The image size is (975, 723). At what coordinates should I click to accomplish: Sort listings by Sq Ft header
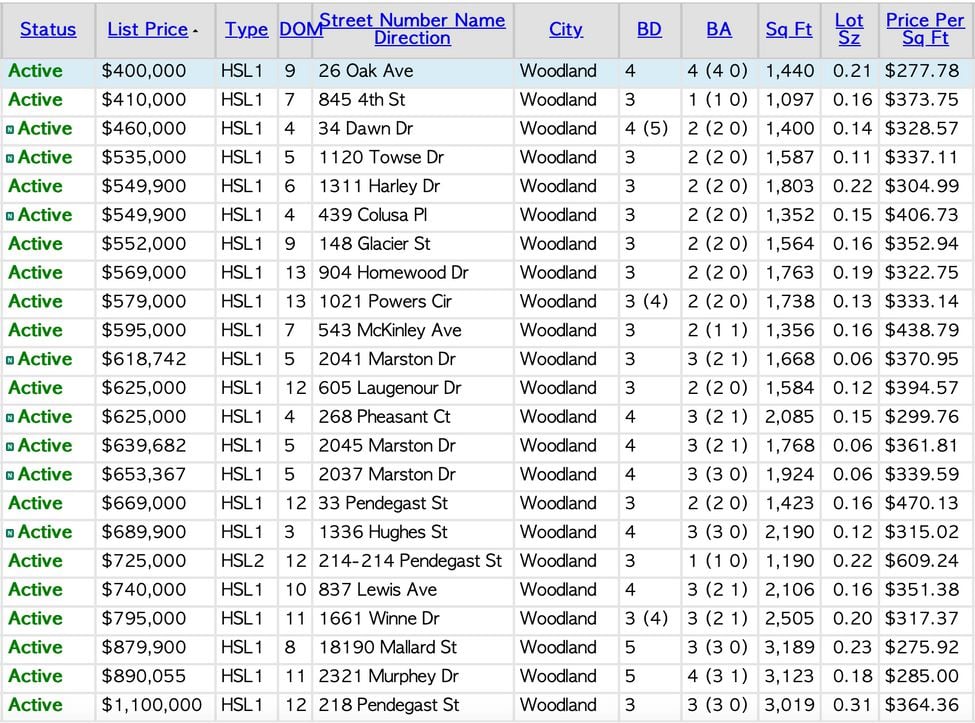(x=788, y=29)
